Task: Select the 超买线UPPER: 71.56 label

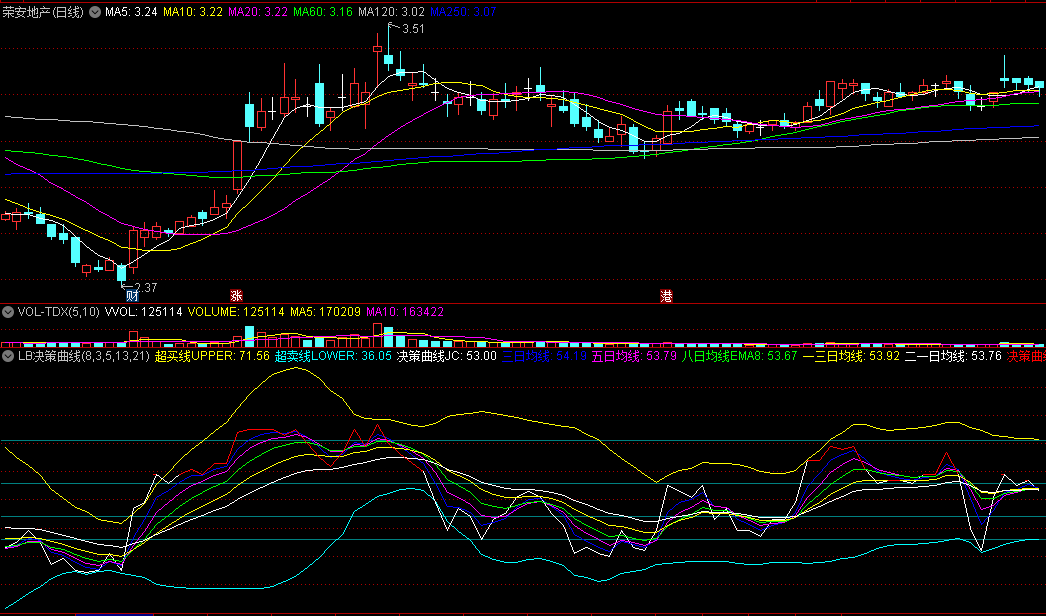Action: pos(212,356)
